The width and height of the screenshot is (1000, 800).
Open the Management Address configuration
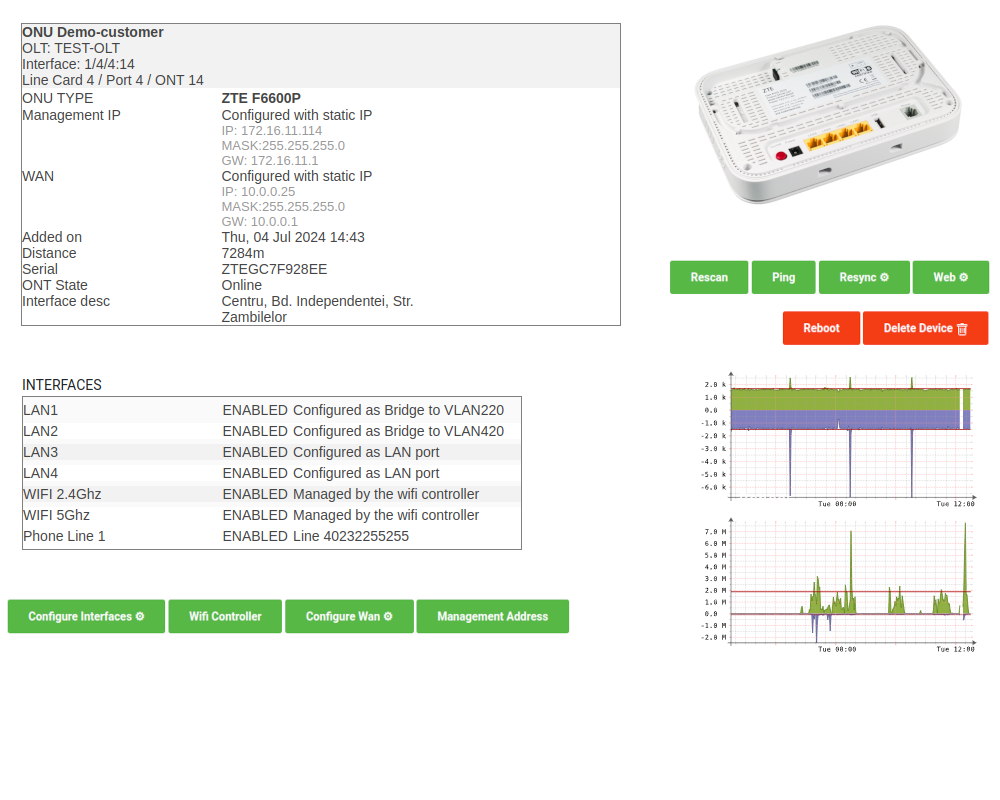492,617
